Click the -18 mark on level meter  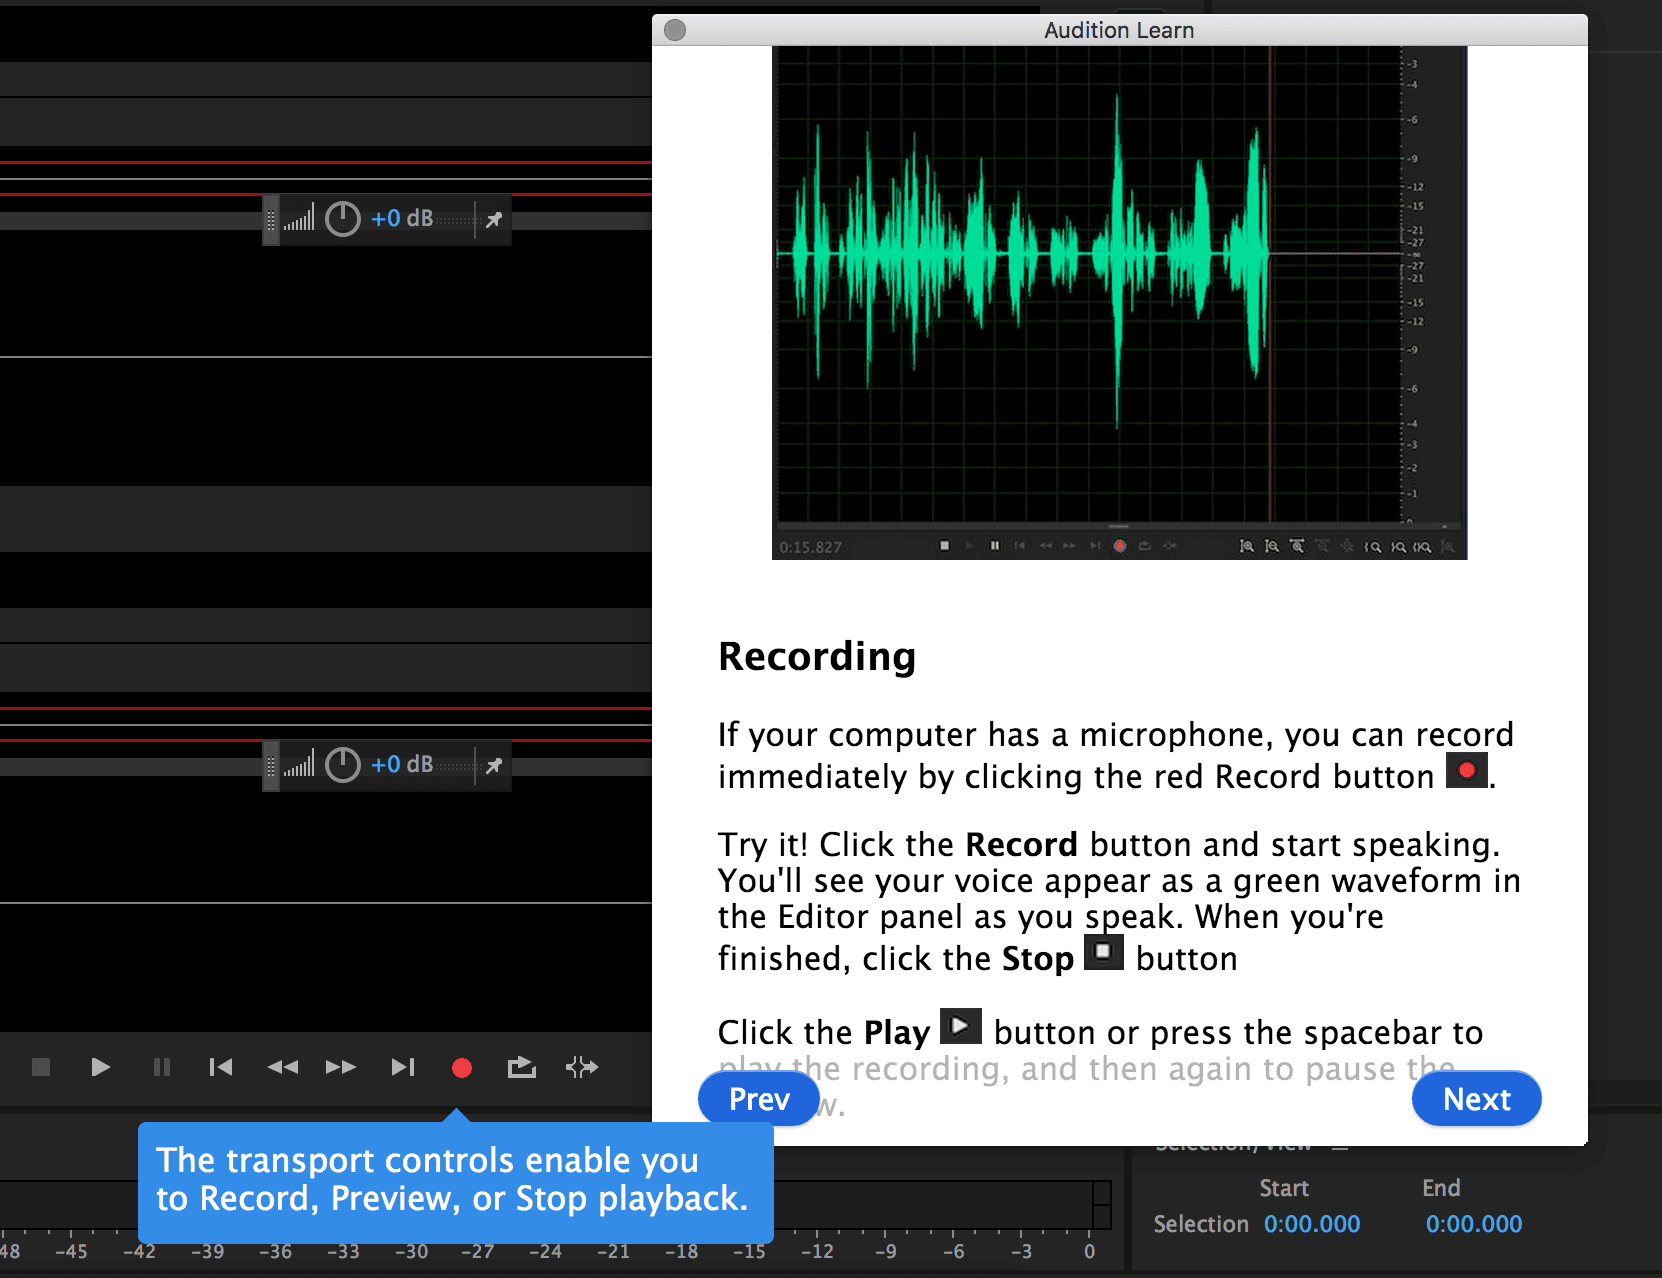point(681,1251)
